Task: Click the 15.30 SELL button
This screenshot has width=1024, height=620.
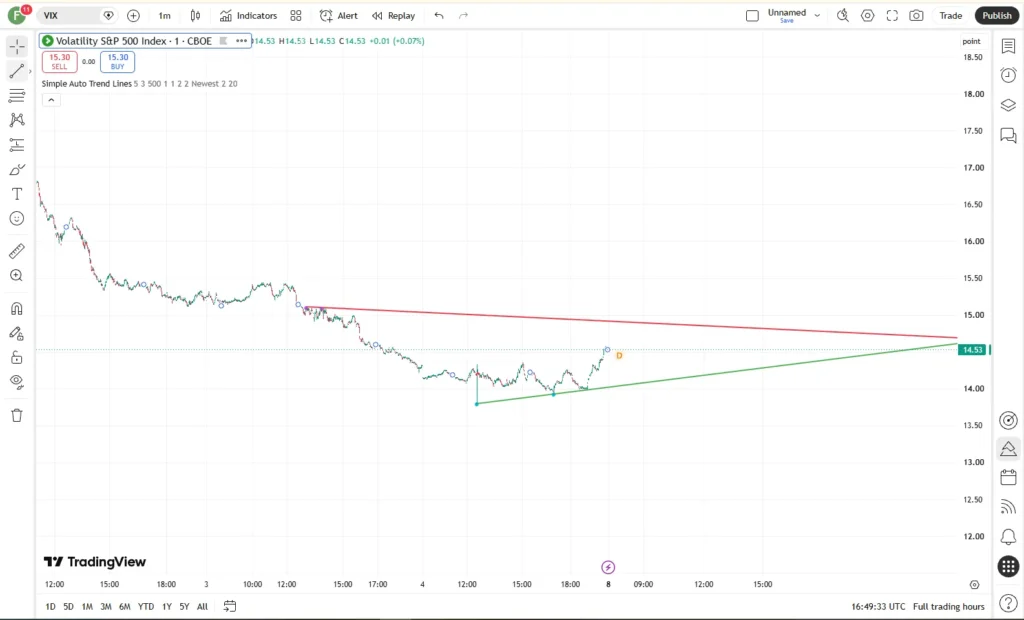Action: pos(59,61)
